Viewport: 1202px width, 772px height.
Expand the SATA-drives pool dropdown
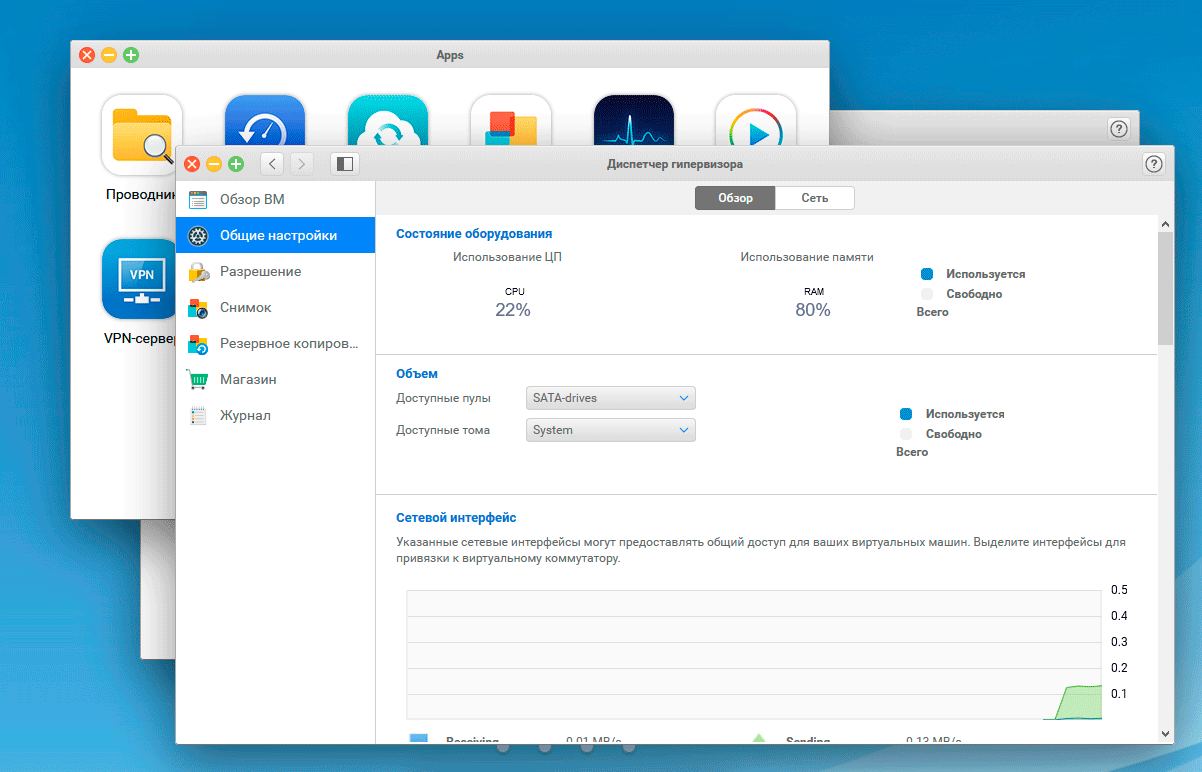point(610,398)
